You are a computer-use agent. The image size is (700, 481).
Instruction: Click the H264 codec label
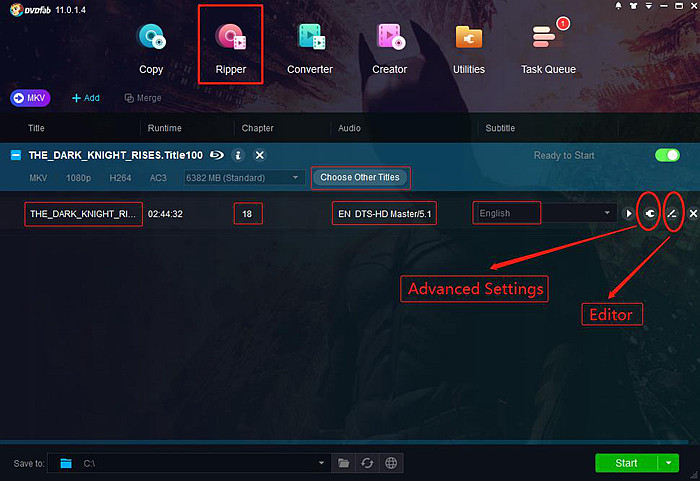pyautogui.click(x=121, y=178)
